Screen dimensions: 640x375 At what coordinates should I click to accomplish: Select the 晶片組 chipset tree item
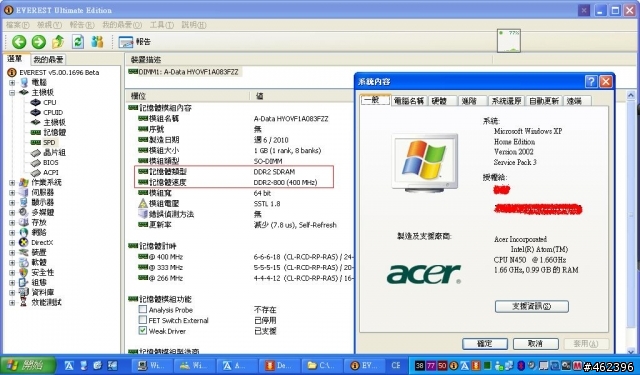point(55,152)
